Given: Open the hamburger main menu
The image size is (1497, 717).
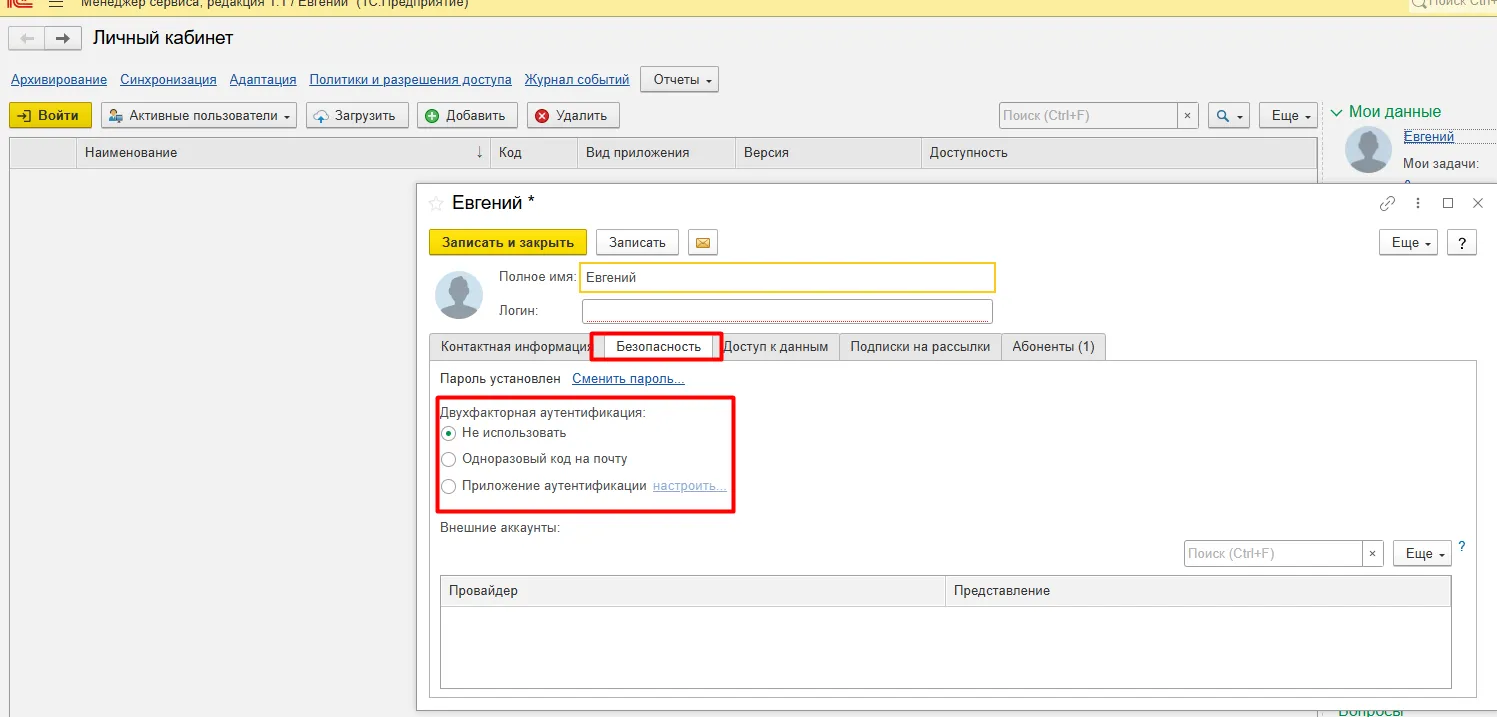Looking at the screenshot, I should [57, 3].
